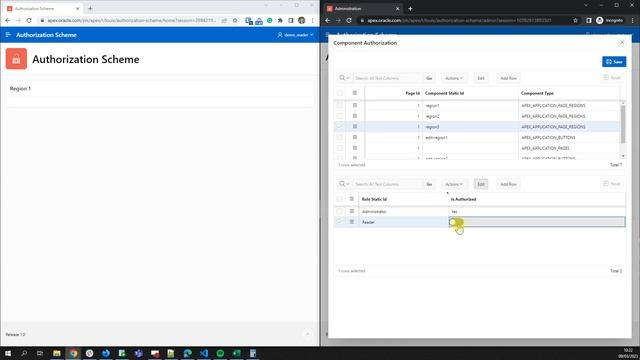Click Add Row in the lower roles grid
640x360 pixels.
click(x=508, y=184)
